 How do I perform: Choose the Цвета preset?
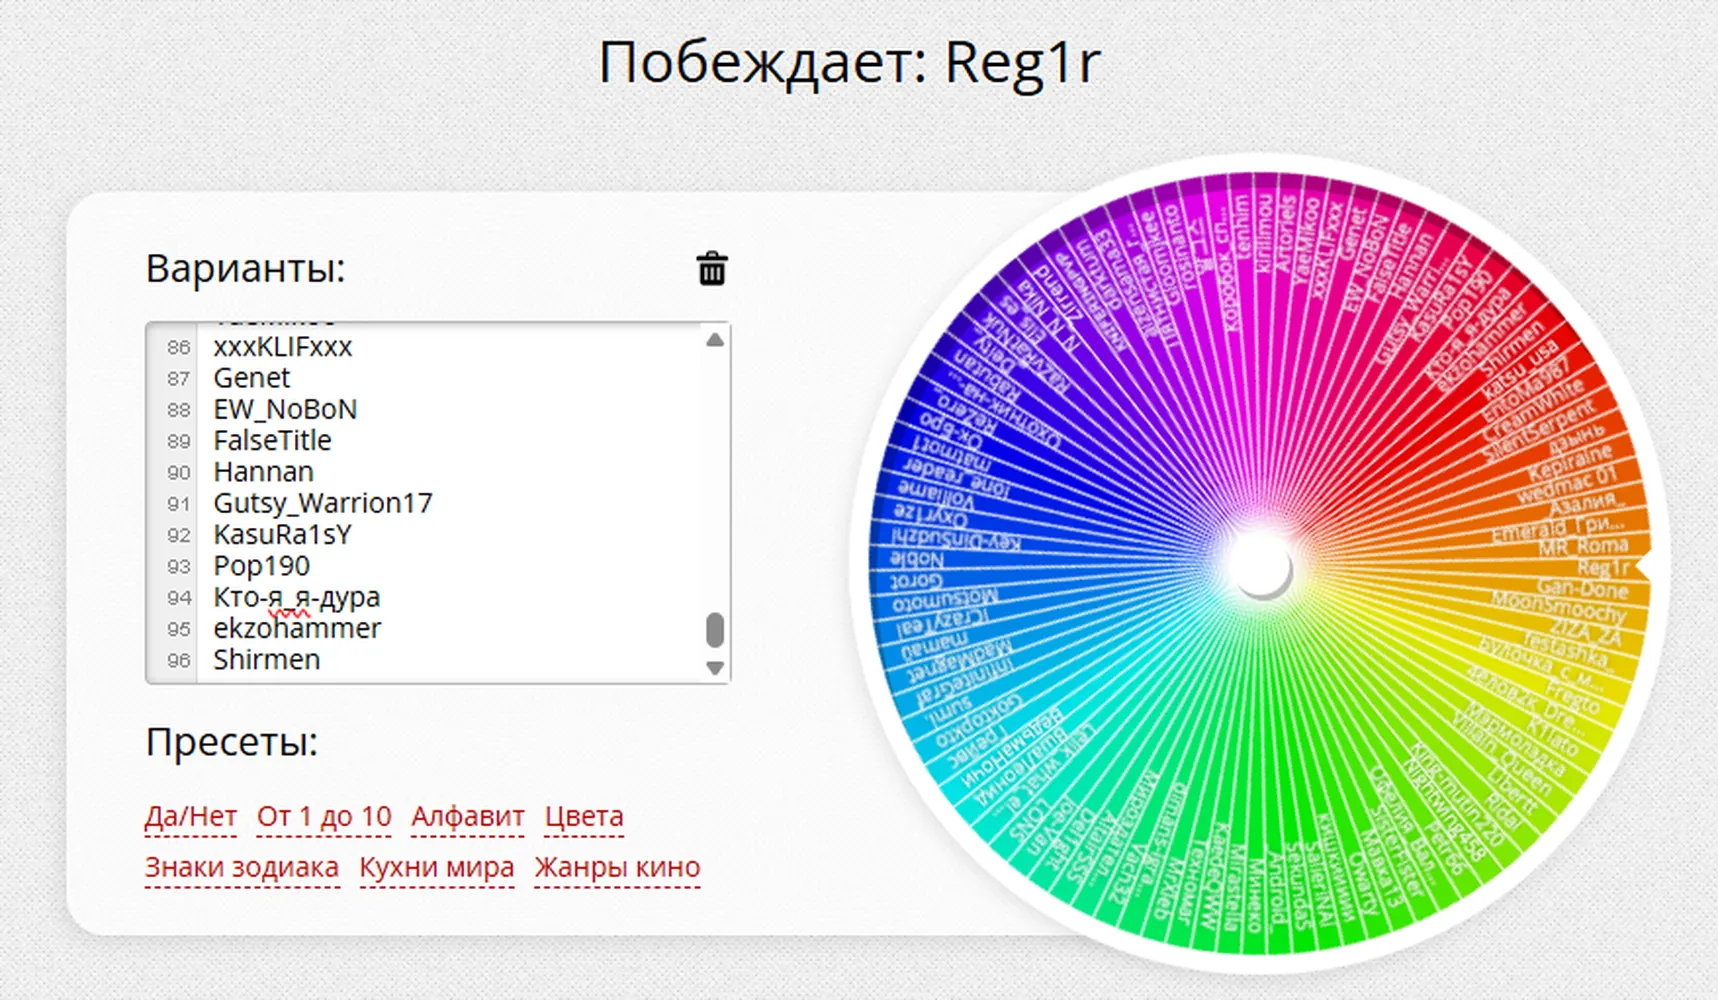click(x=584, y=816)
